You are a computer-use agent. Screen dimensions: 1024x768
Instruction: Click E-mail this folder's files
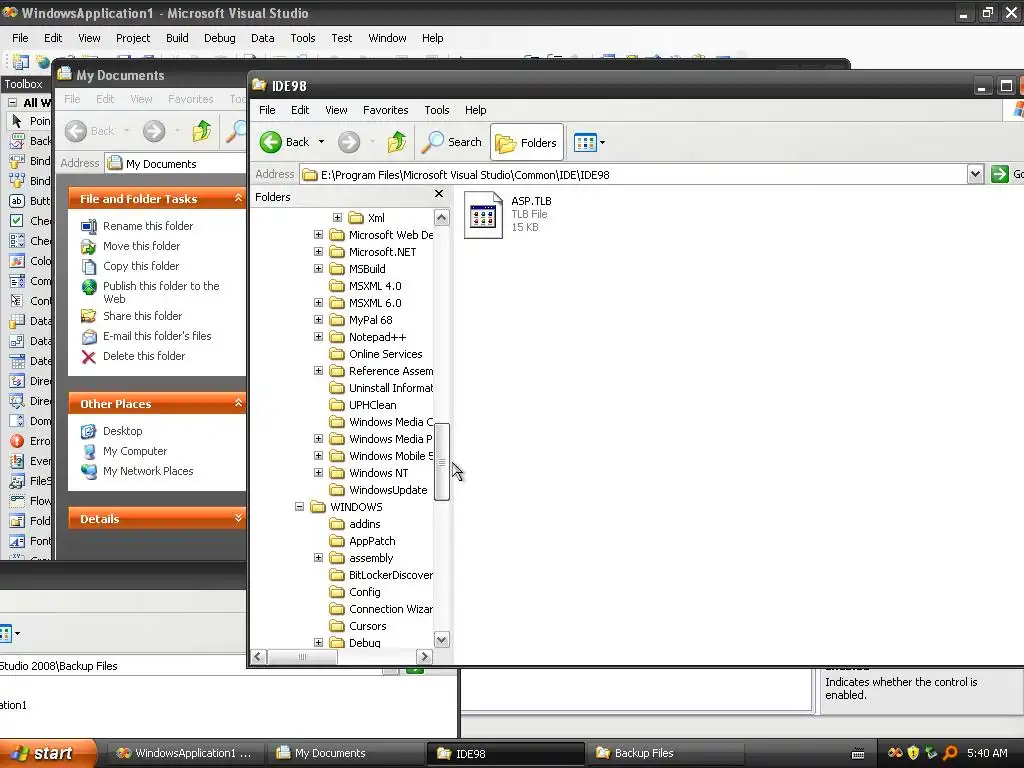tap(157, 336)
